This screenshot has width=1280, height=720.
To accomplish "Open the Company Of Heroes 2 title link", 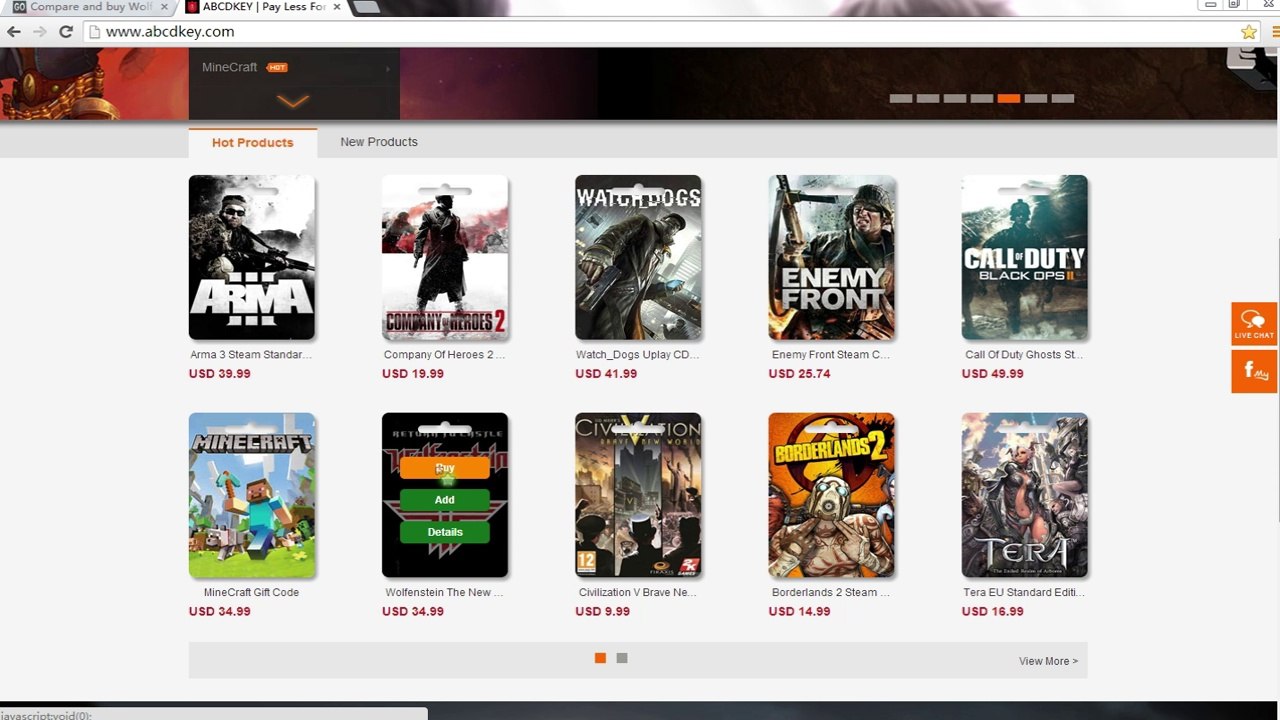I will pyautogui.click(x=444, y=355).
